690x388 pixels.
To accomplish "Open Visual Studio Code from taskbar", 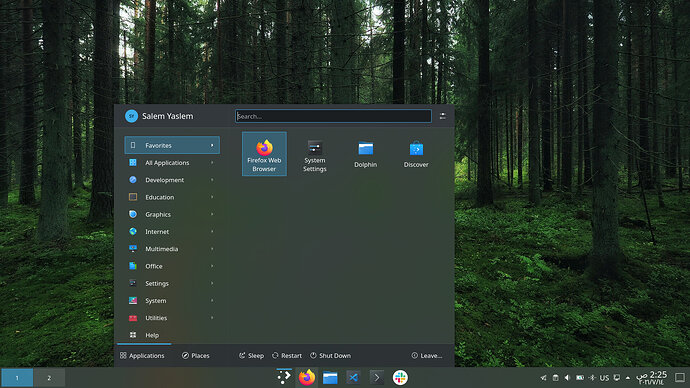I will (x=353, y=377).
